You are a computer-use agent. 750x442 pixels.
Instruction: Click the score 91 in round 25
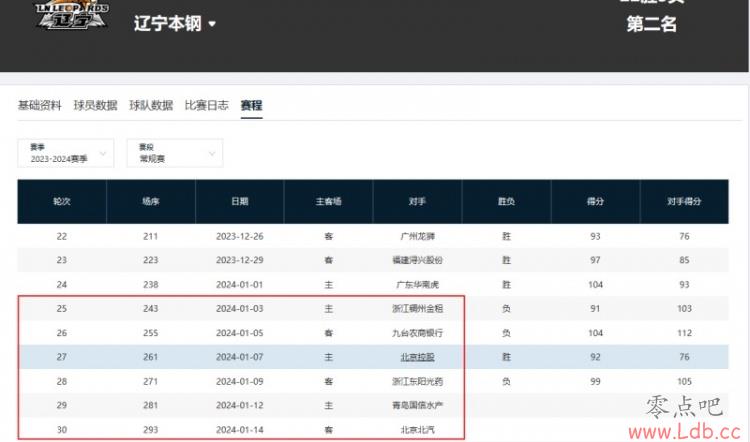pos(595,309)
